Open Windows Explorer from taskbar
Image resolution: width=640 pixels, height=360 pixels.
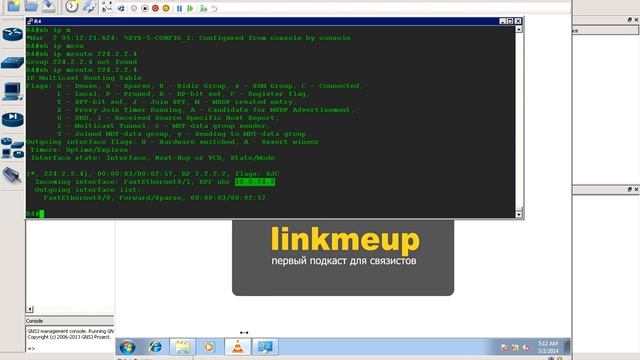pyautogui.click(x=182, y=347)
